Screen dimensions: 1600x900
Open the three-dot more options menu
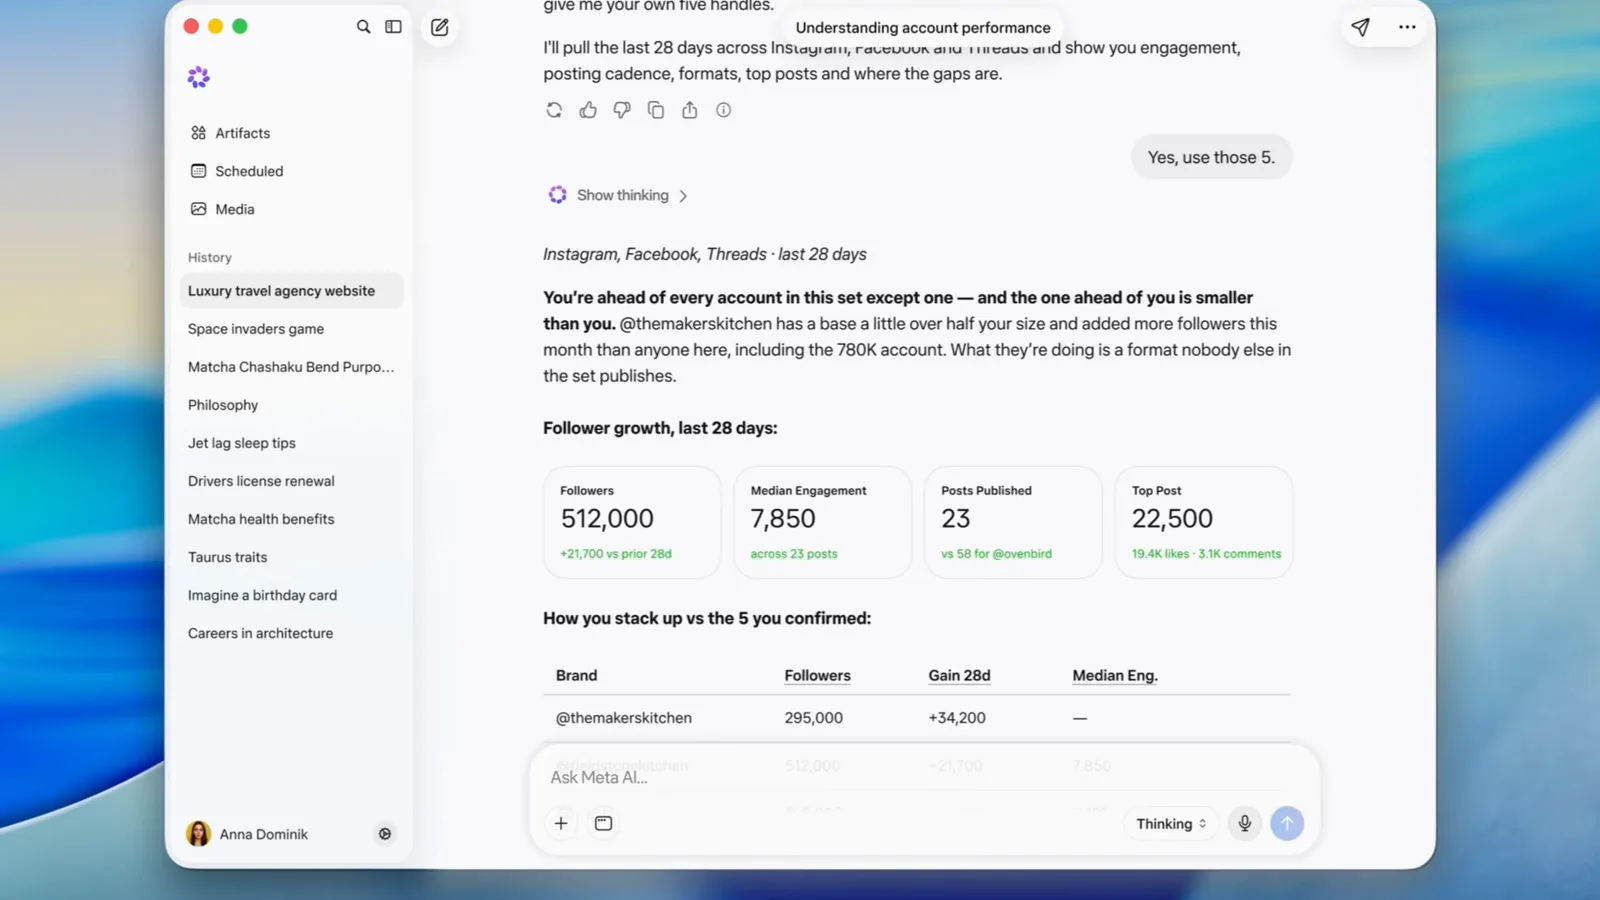pos(1407,27)
